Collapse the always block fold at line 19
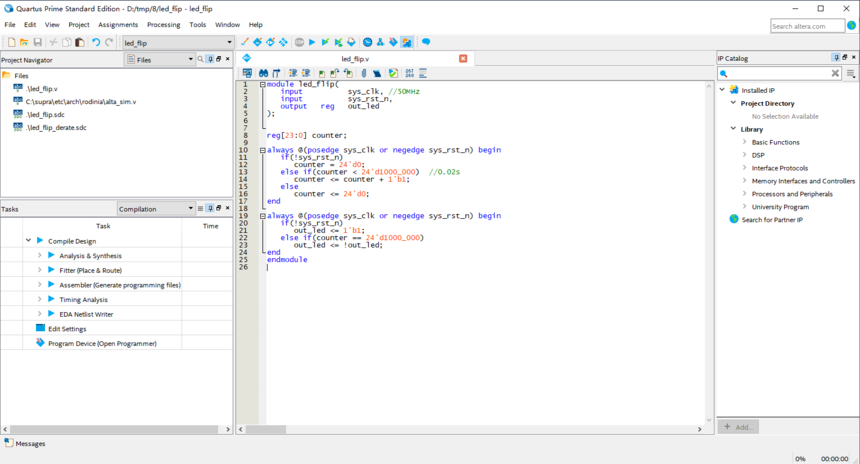Image resolution: width=860 pixels, height=464 pixels. [x=263, y=216]
